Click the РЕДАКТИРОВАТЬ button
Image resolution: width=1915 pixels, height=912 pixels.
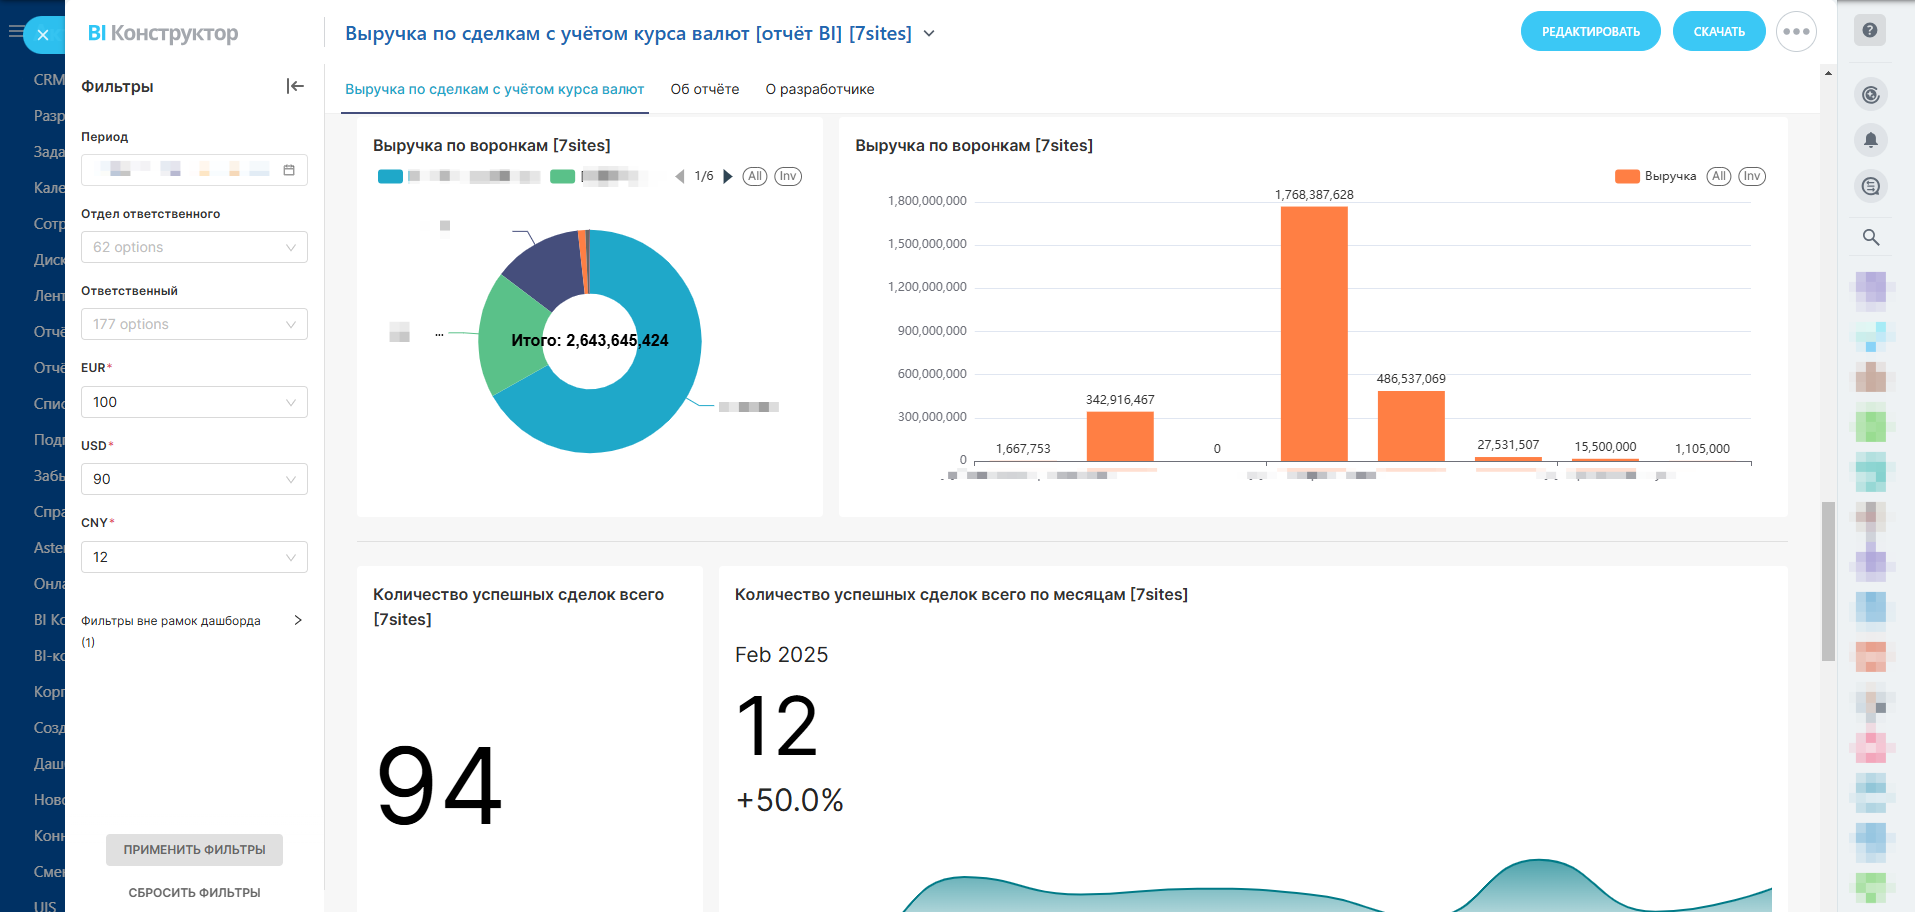[1590, 32]
